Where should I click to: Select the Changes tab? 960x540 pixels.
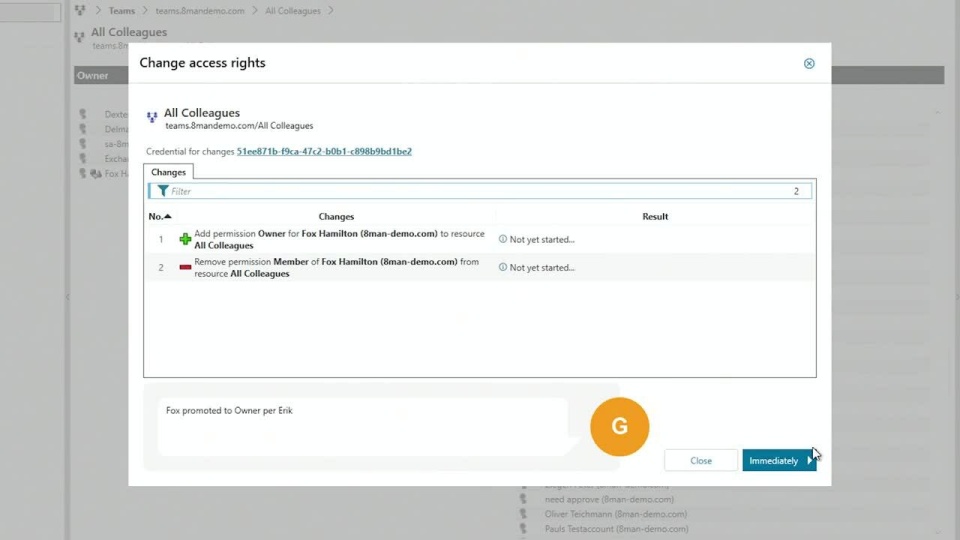click(x=169, y=172)
